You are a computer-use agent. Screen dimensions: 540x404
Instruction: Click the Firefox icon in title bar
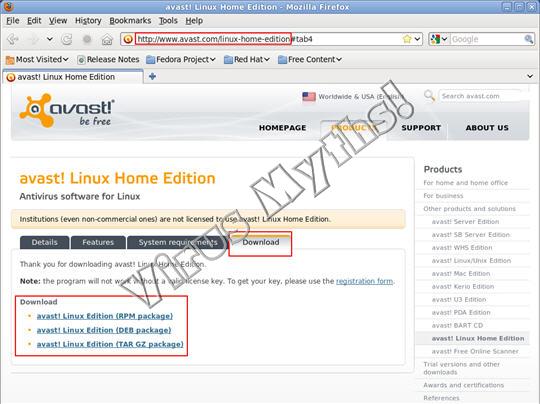coord(9,7)
